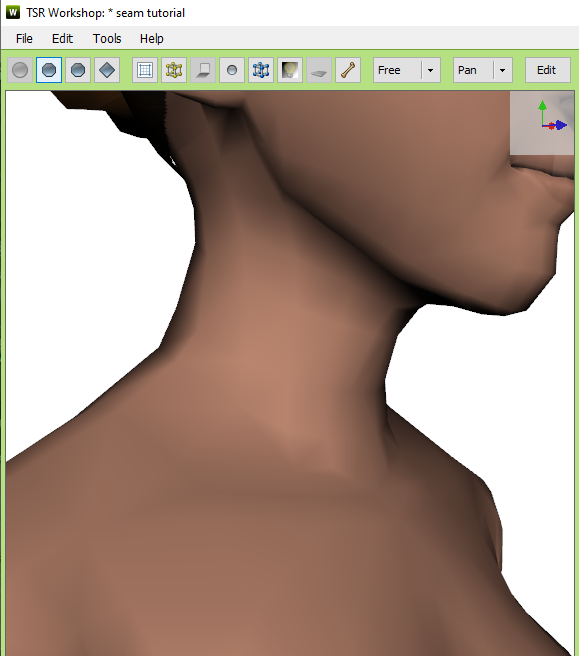
Task: Toggle the lightbulb lighting icon
Action: [x=290, y=70]
